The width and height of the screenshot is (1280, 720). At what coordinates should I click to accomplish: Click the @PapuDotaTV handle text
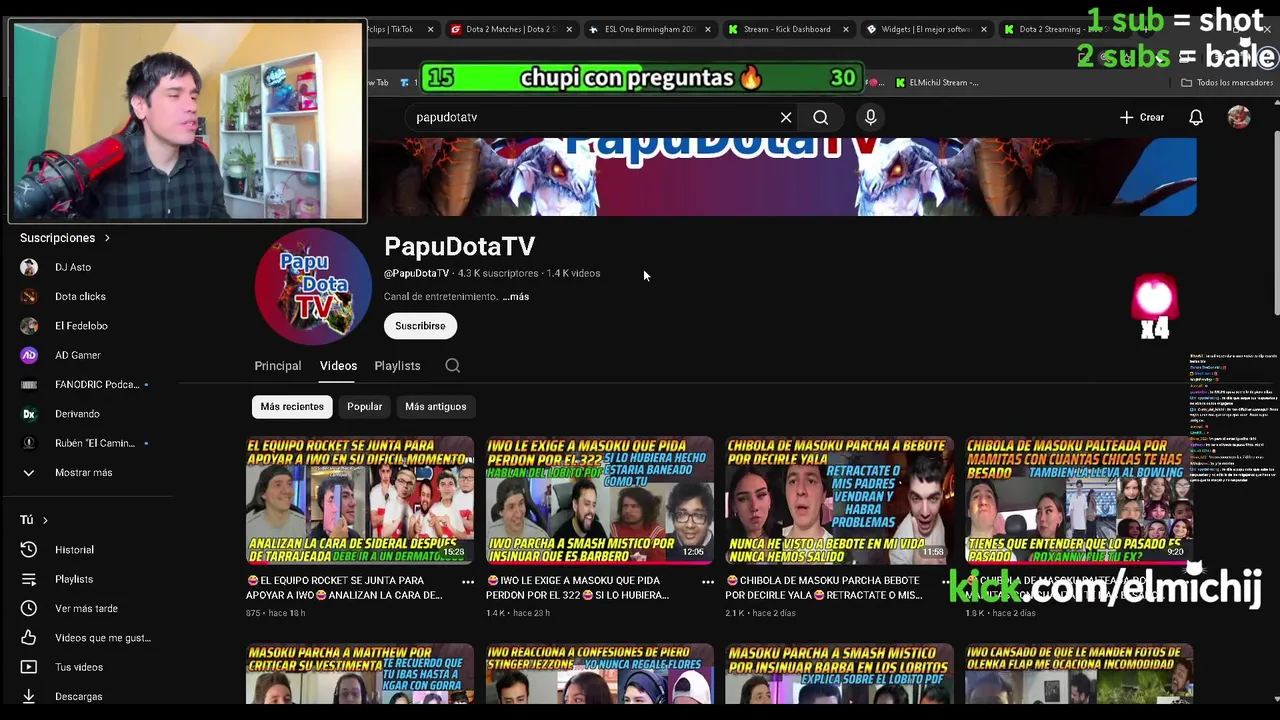[x=416, y=273]
